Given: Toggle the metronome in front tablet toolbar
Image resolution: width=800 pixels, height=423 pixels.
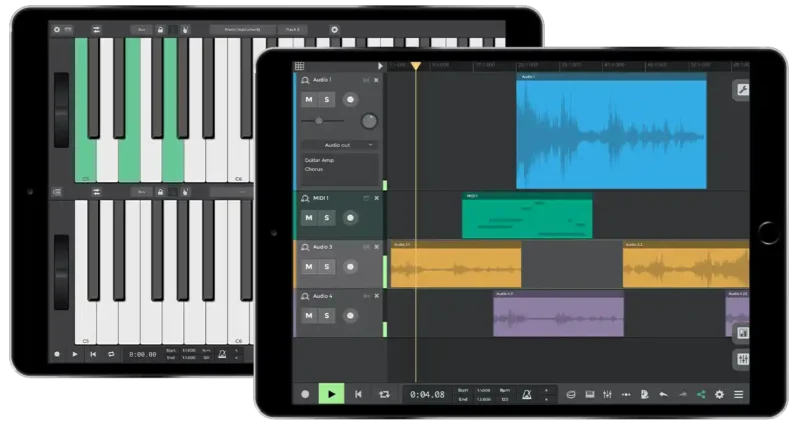Looking at the screenshot, I should coord(527,394).
